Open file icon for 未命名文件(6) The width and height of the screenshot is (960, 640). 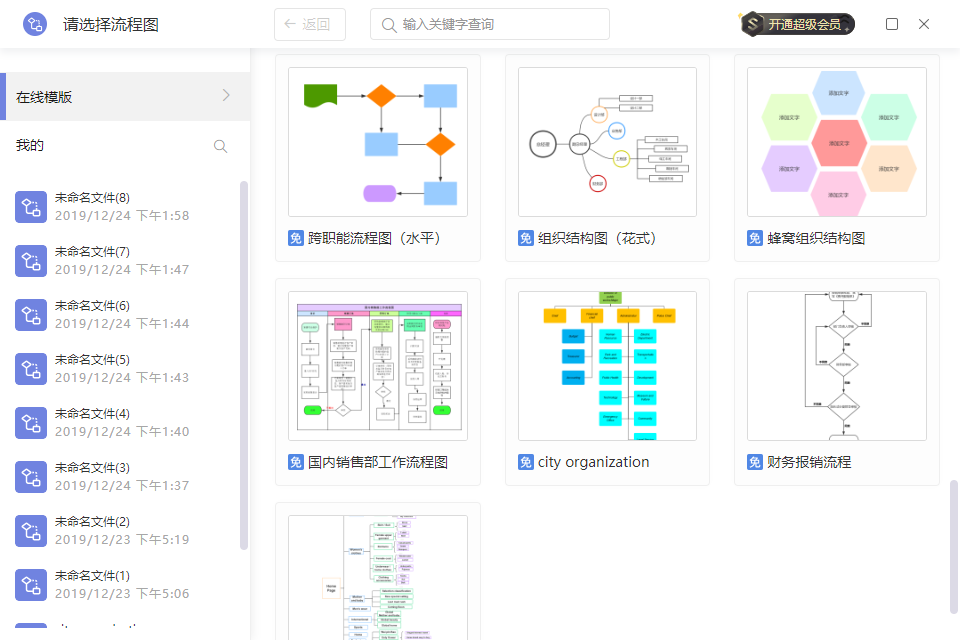point(31,315)
